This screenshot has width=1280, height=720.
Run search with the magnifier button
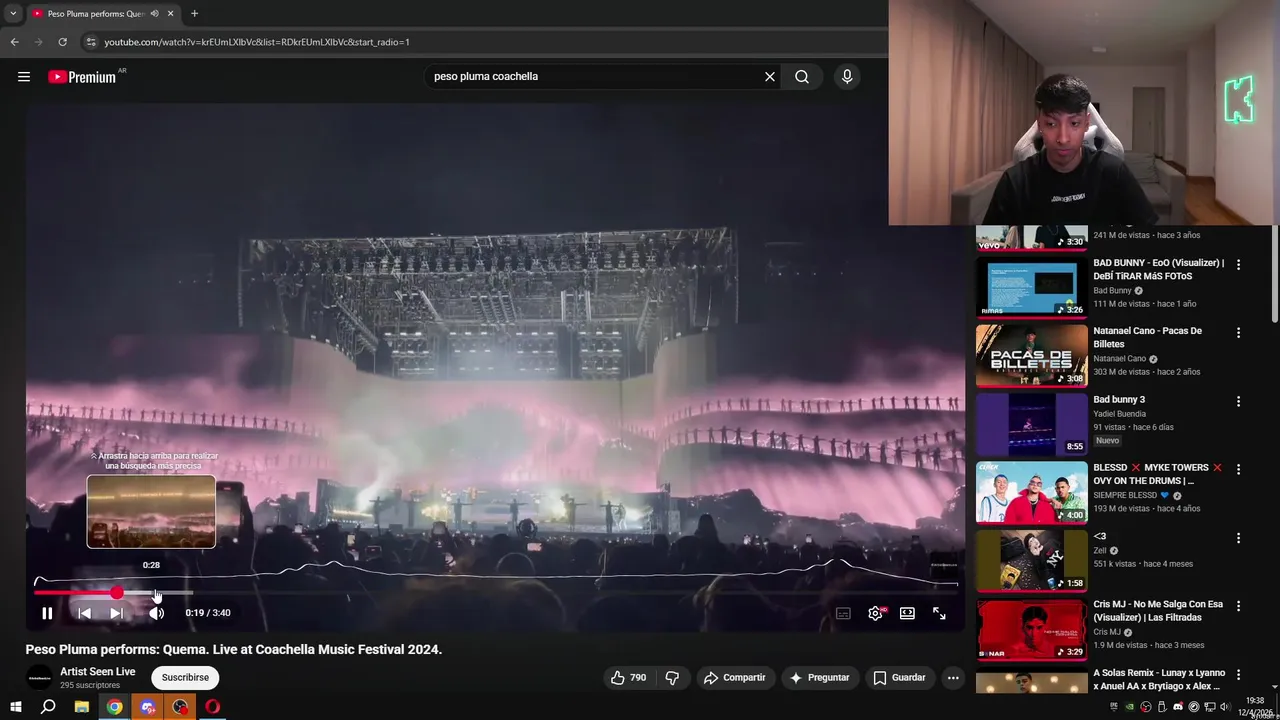click(802, 77)
